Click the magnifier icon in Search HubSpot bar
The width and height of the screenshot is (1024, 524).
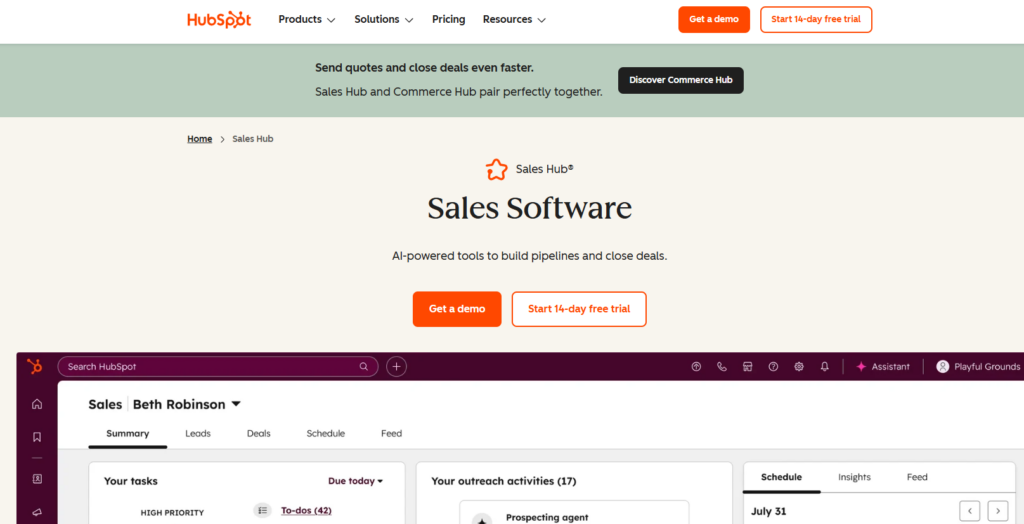[x=364, y=367]
